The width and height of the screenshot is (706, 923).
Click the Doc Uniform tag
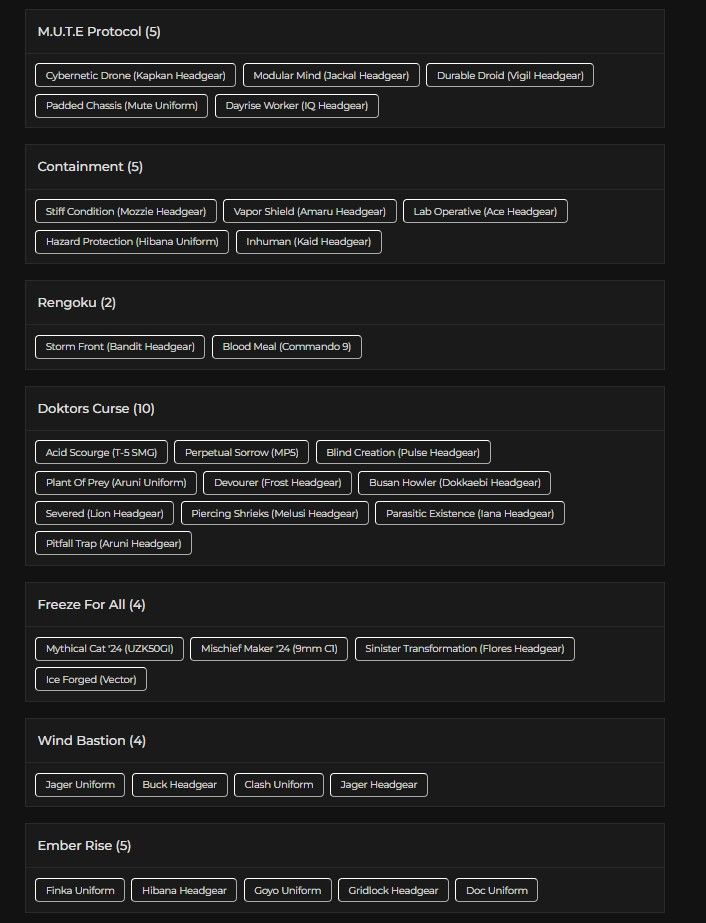[496, 890]
